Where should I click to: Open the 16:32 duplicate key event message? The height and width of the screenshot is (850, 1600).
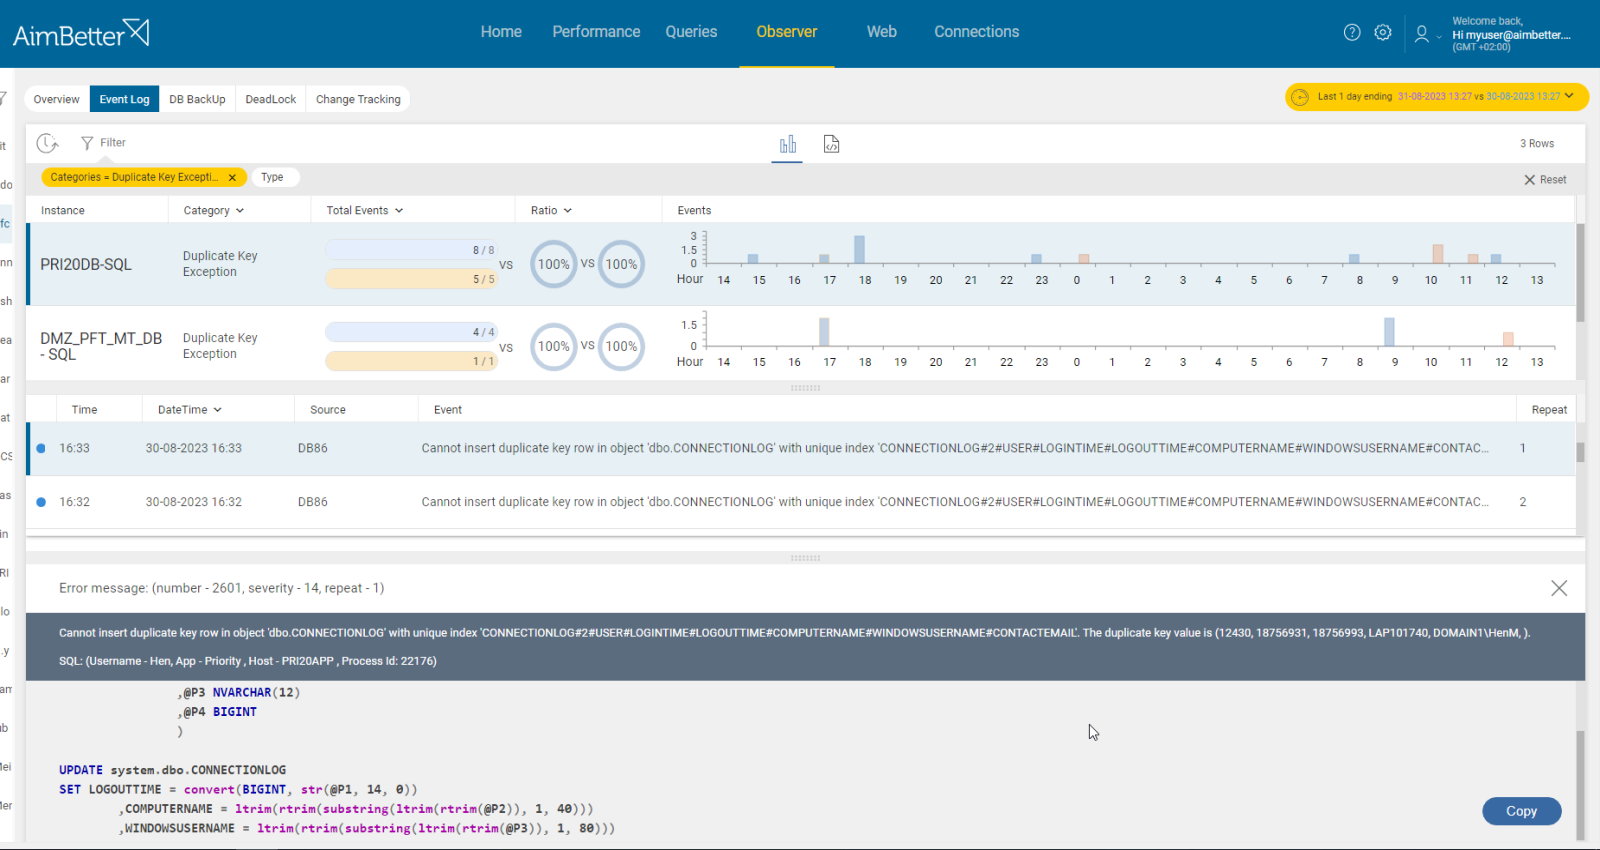click(x=955, y=502)
